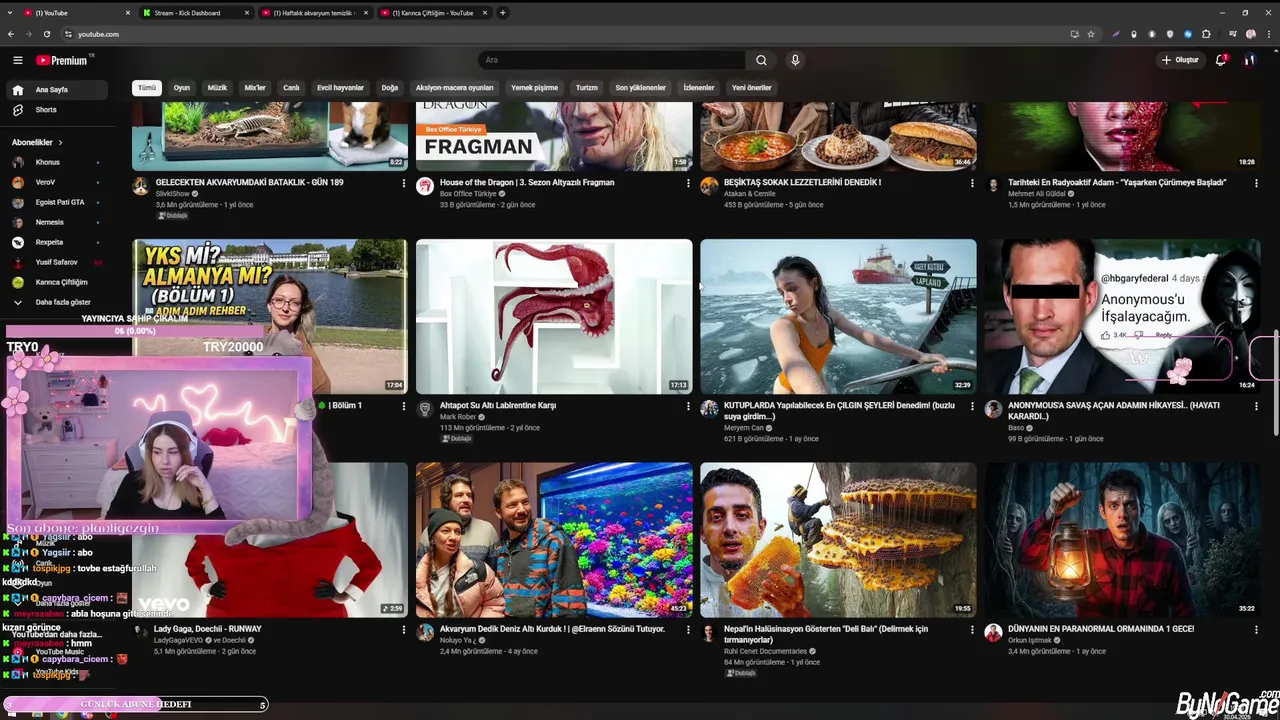Open the Karınca Çiftliğim channel subscription
This screenshot has width=1280, height=720.
pyautogui.click(x=60, y=282)
